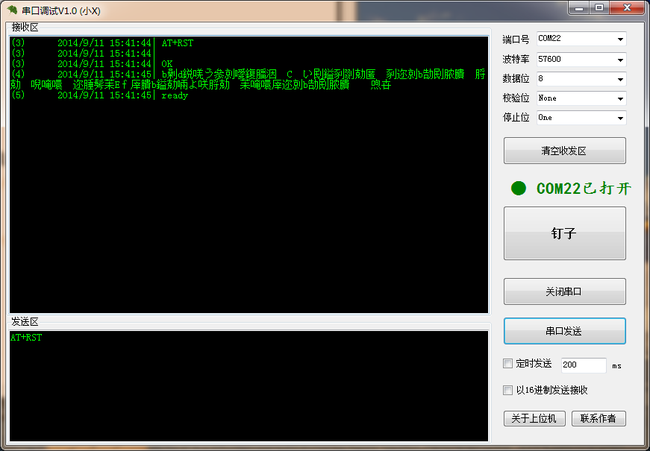Click the send area containing AT+RST
Screen dimensions: 650x451
pyautogui.click(x=249, y=386)
